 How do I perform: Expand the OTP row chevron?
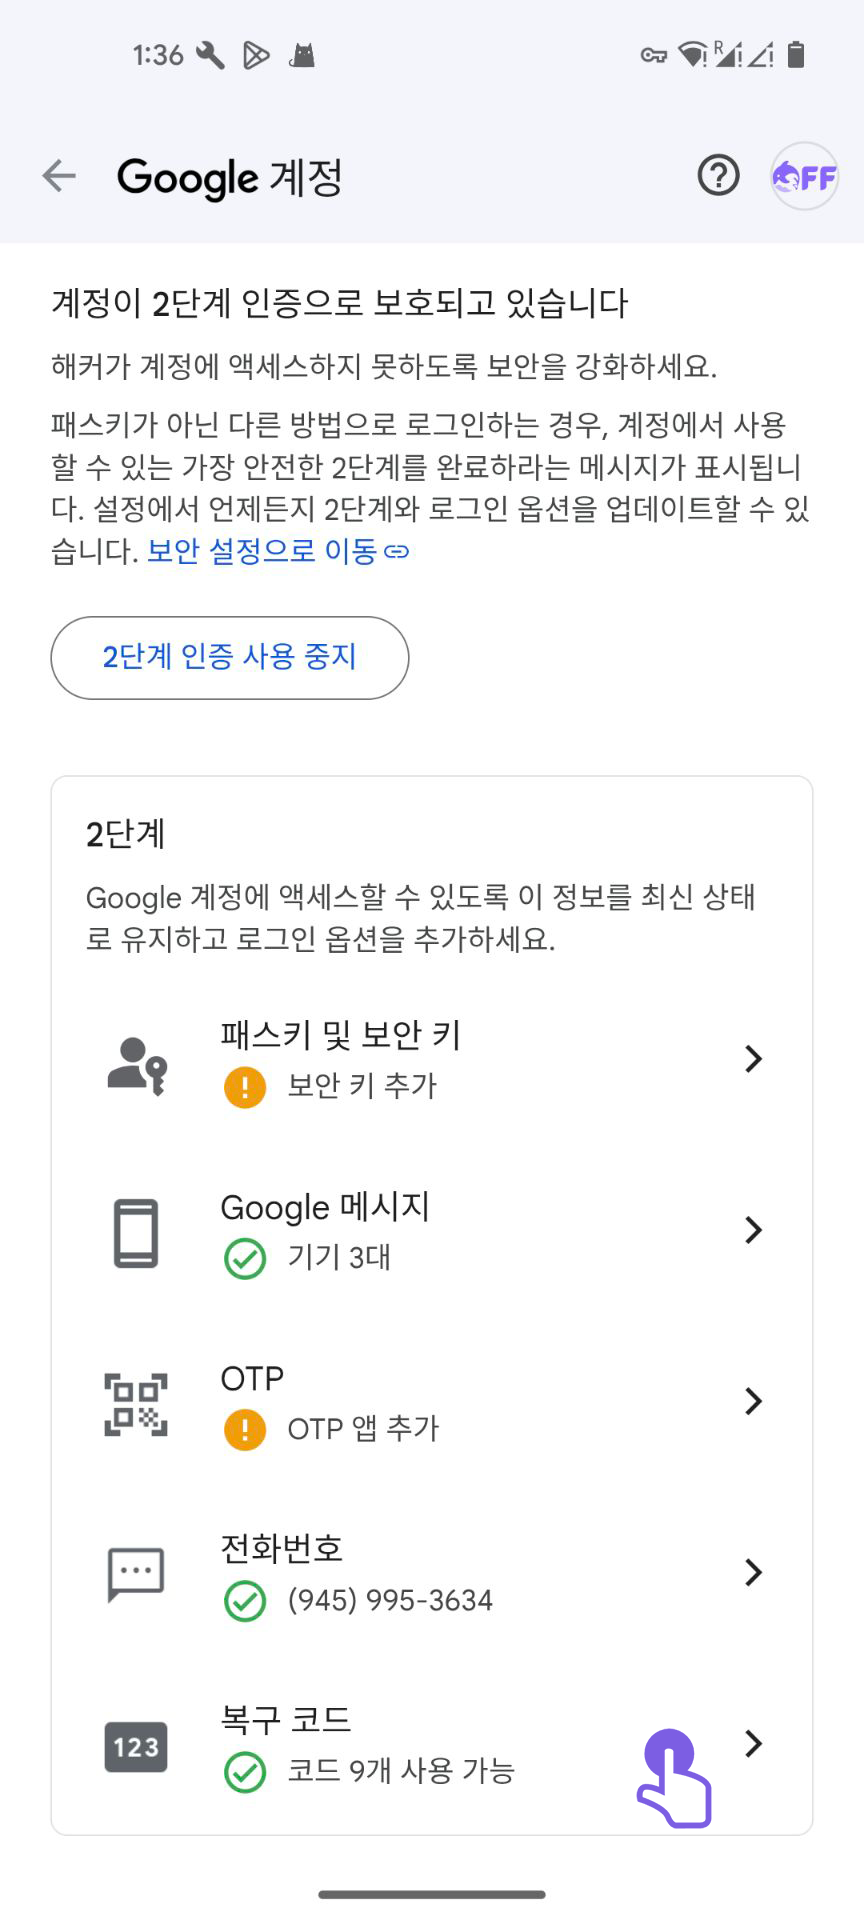click(x=754, y=1401)
